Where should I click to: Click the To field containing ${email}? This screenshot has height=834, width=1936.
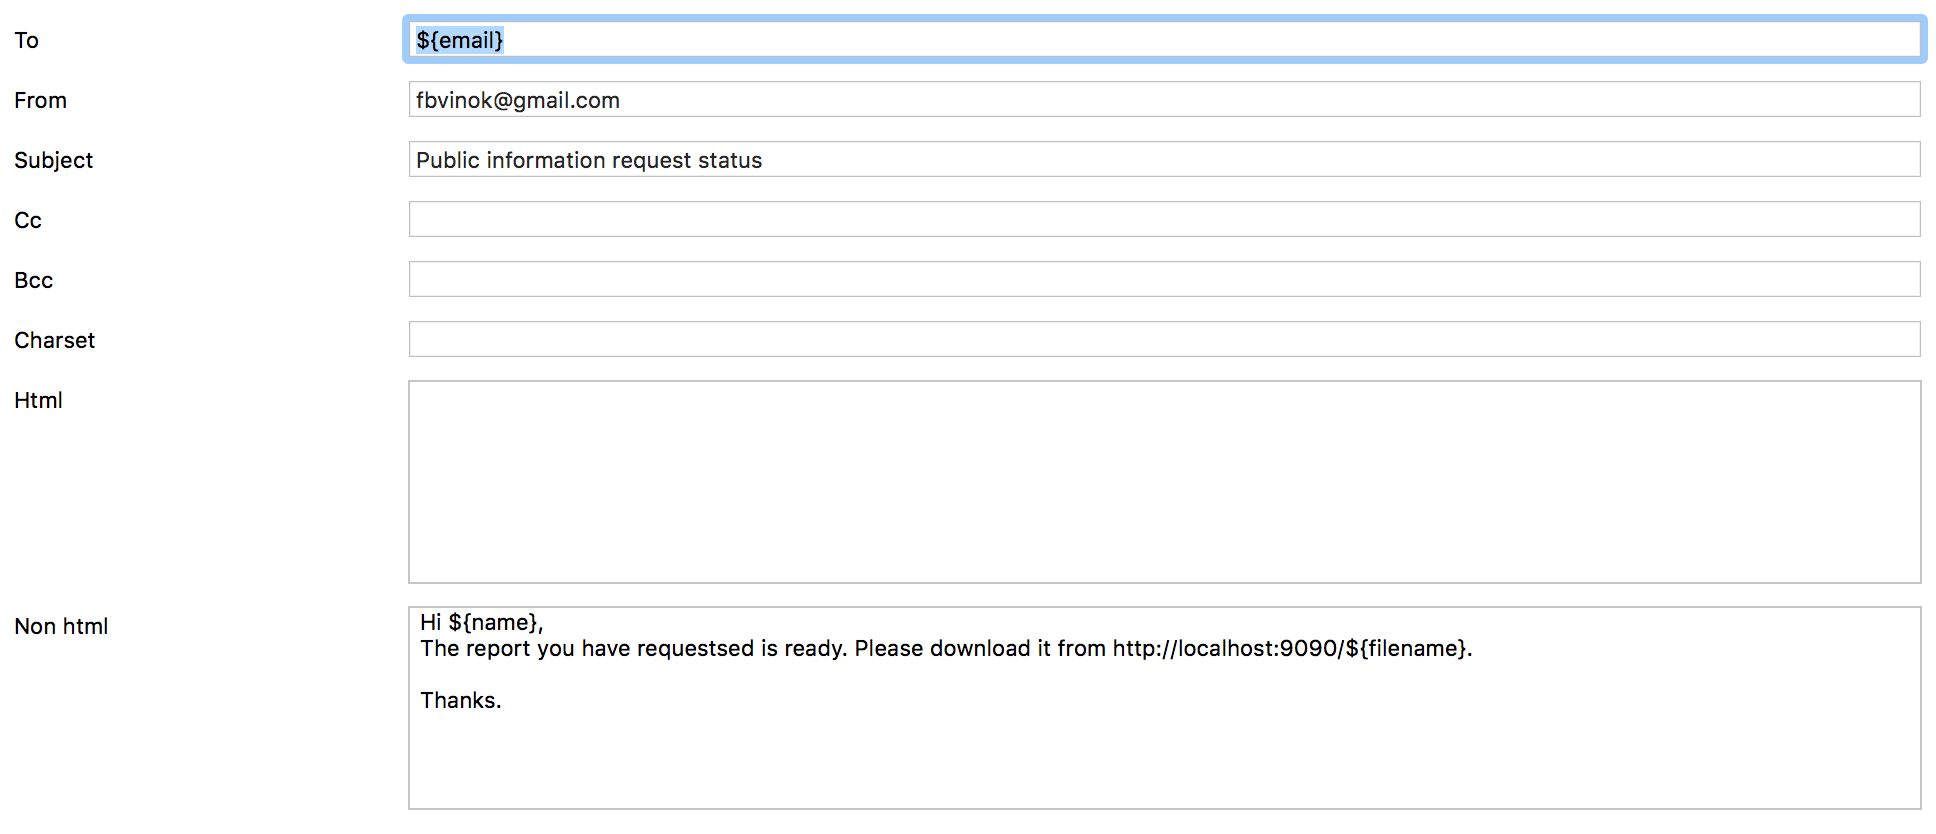pyautogui.click(x=1164, y=40)
